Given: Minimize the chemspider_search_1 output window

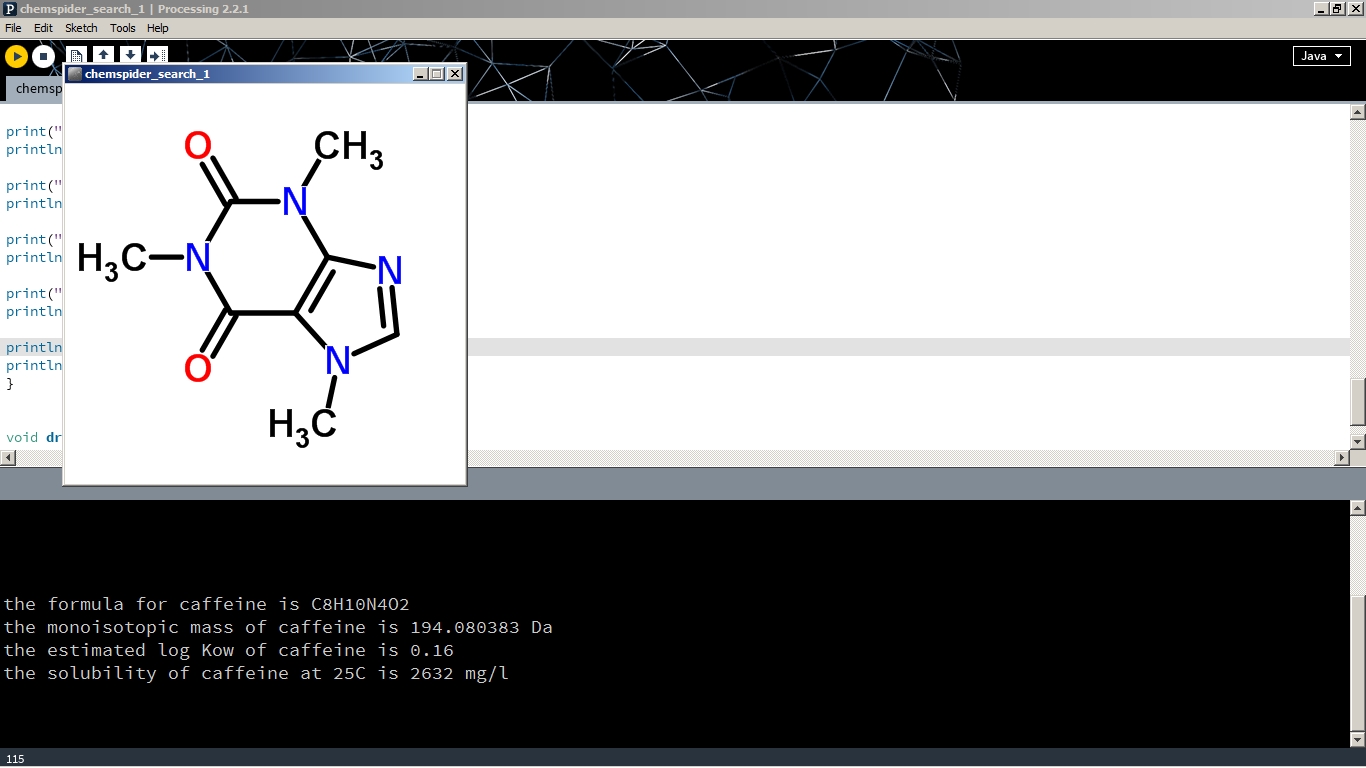Looking at the screenshot, I should [420, 74].
